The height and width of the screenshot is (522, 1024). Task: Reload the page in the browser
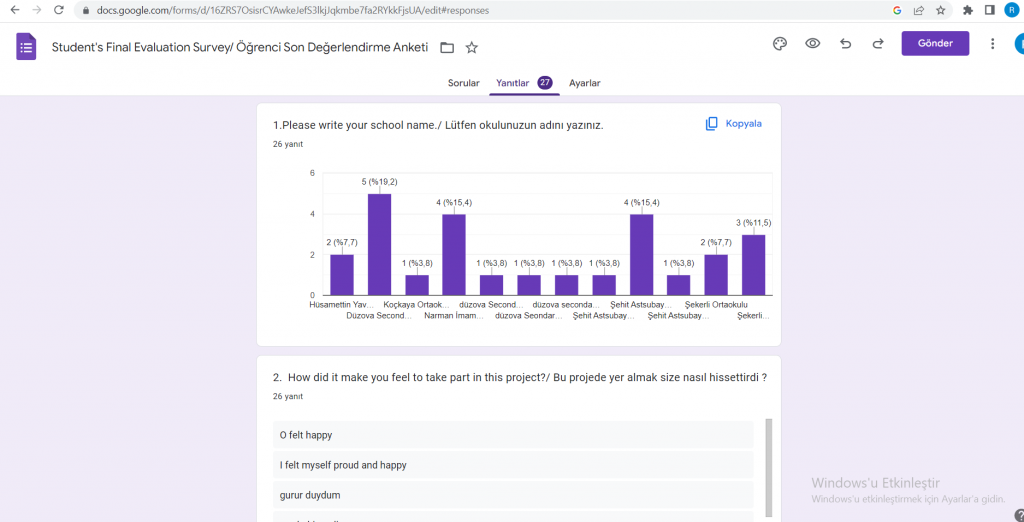59,10
